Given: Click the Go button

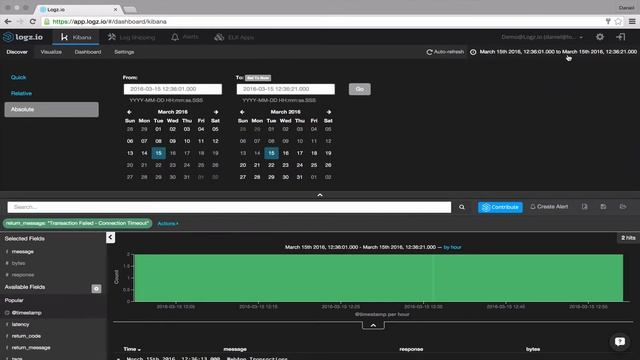Looking at the screenshot, I should 360,89.
